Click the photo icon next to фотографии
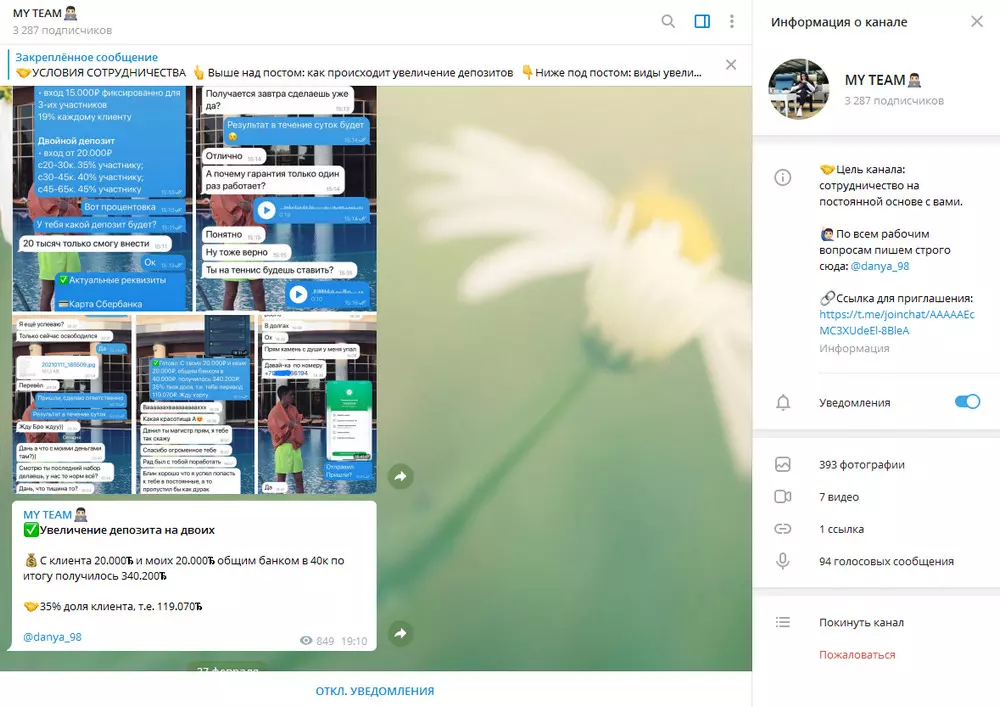1000x707 pixels. [783, 464]
